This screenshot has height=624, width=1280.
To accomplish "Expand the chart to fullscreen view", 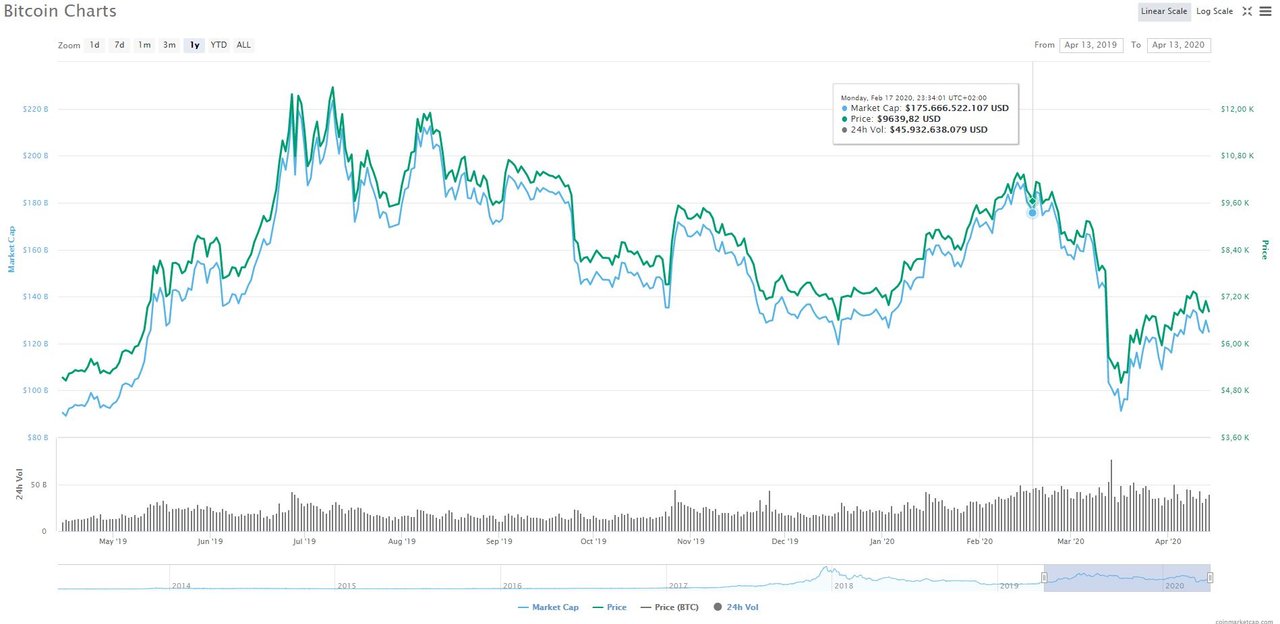I will click(x=1247, y=11).
